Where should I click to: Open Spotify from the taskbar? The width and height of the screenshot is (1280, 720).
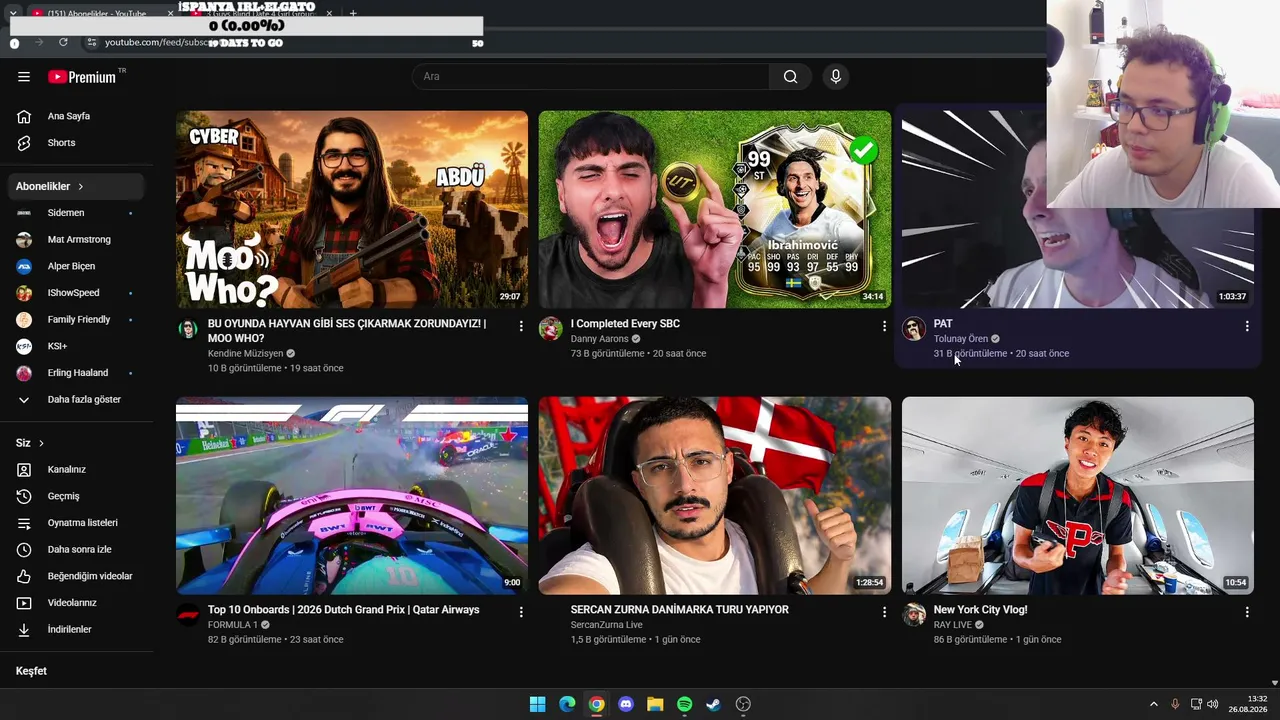684,704
